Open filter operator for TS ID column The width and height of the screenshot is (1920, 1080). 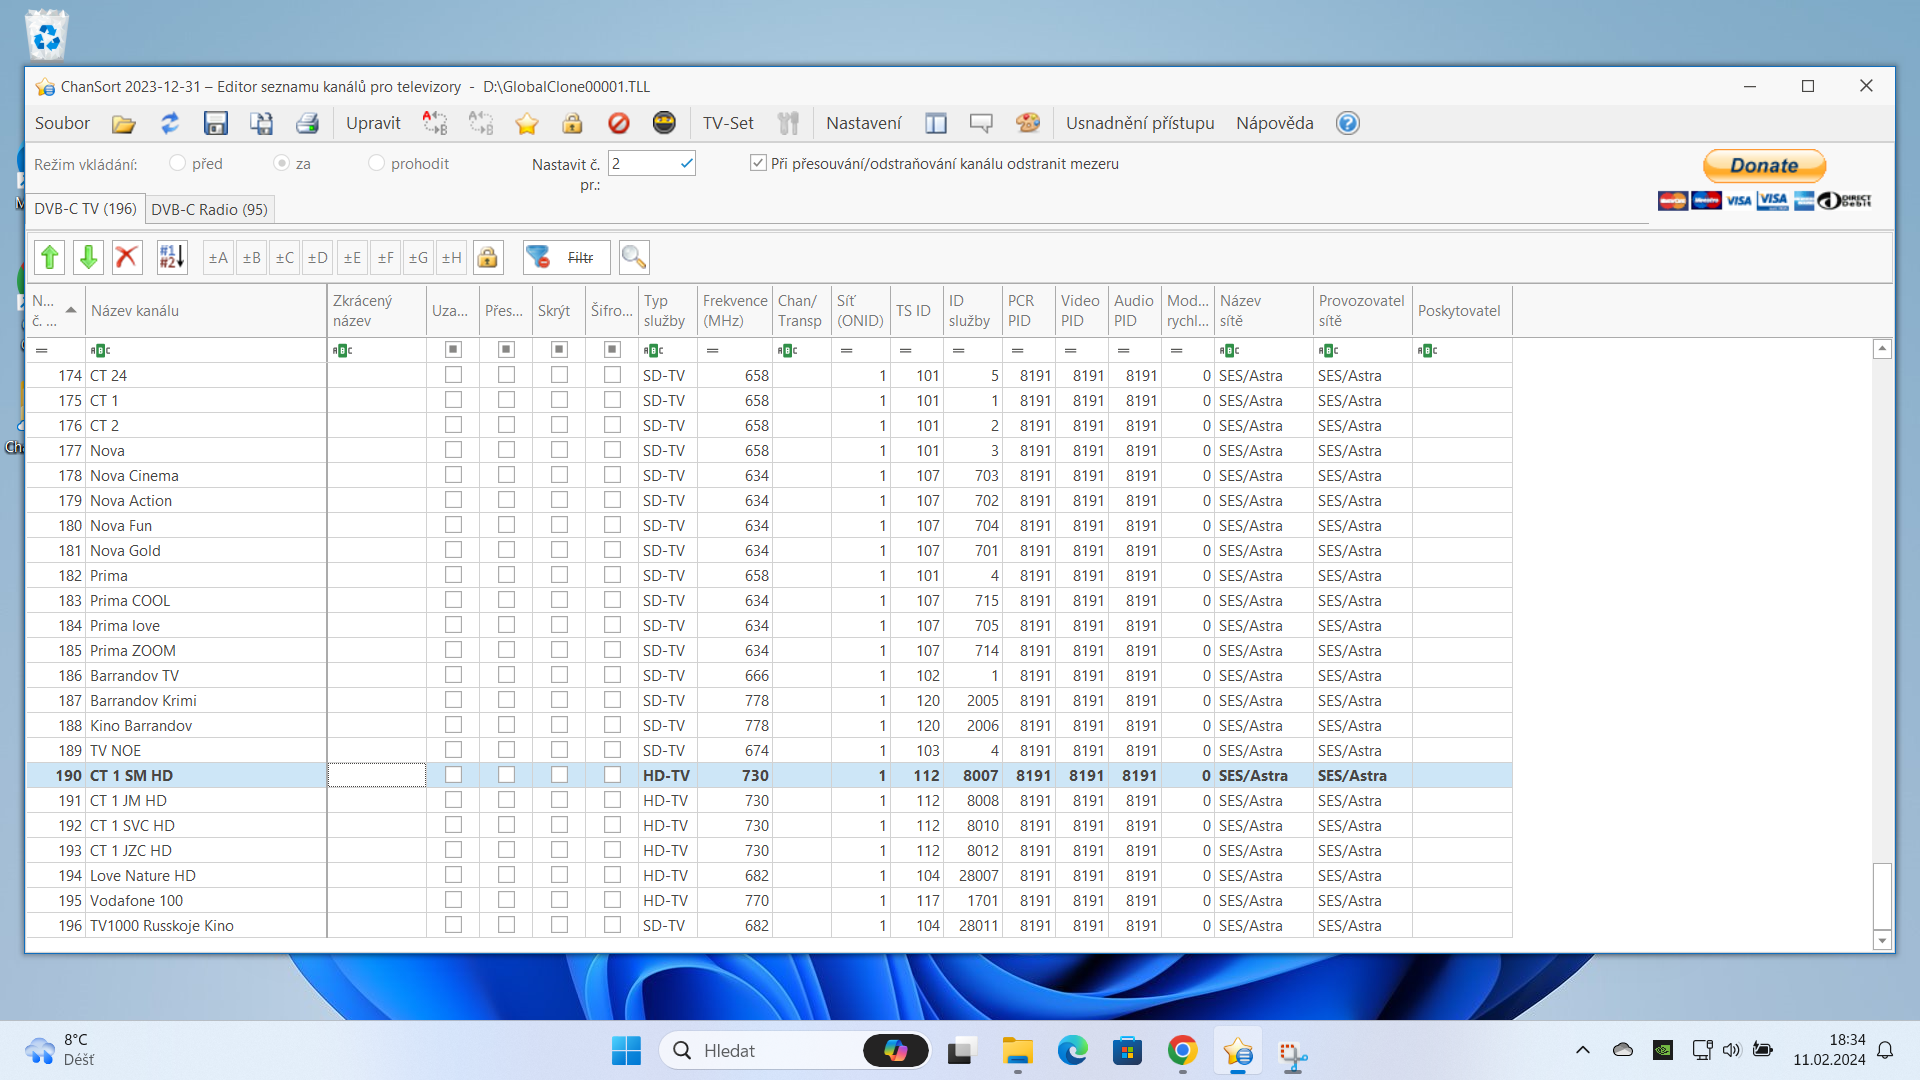click(x=905, y=350)
